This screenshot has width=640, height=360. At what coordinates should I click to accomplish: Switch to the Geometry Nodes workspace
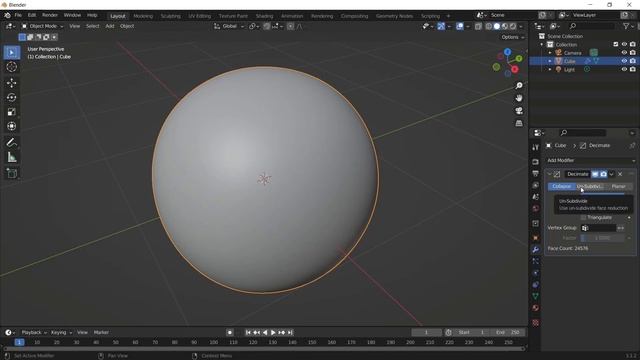(394, 16)
